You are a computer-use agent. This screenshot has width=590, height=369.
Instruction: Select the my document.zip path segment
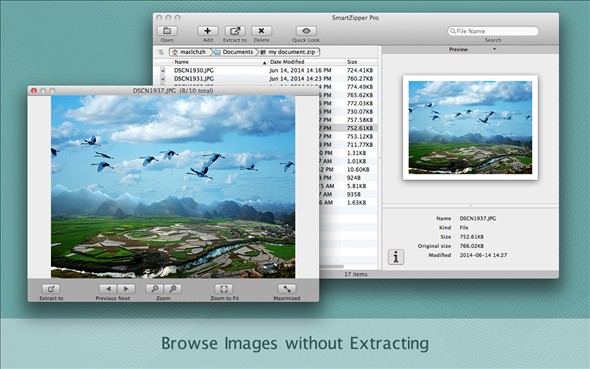click(x=289, y=52)
